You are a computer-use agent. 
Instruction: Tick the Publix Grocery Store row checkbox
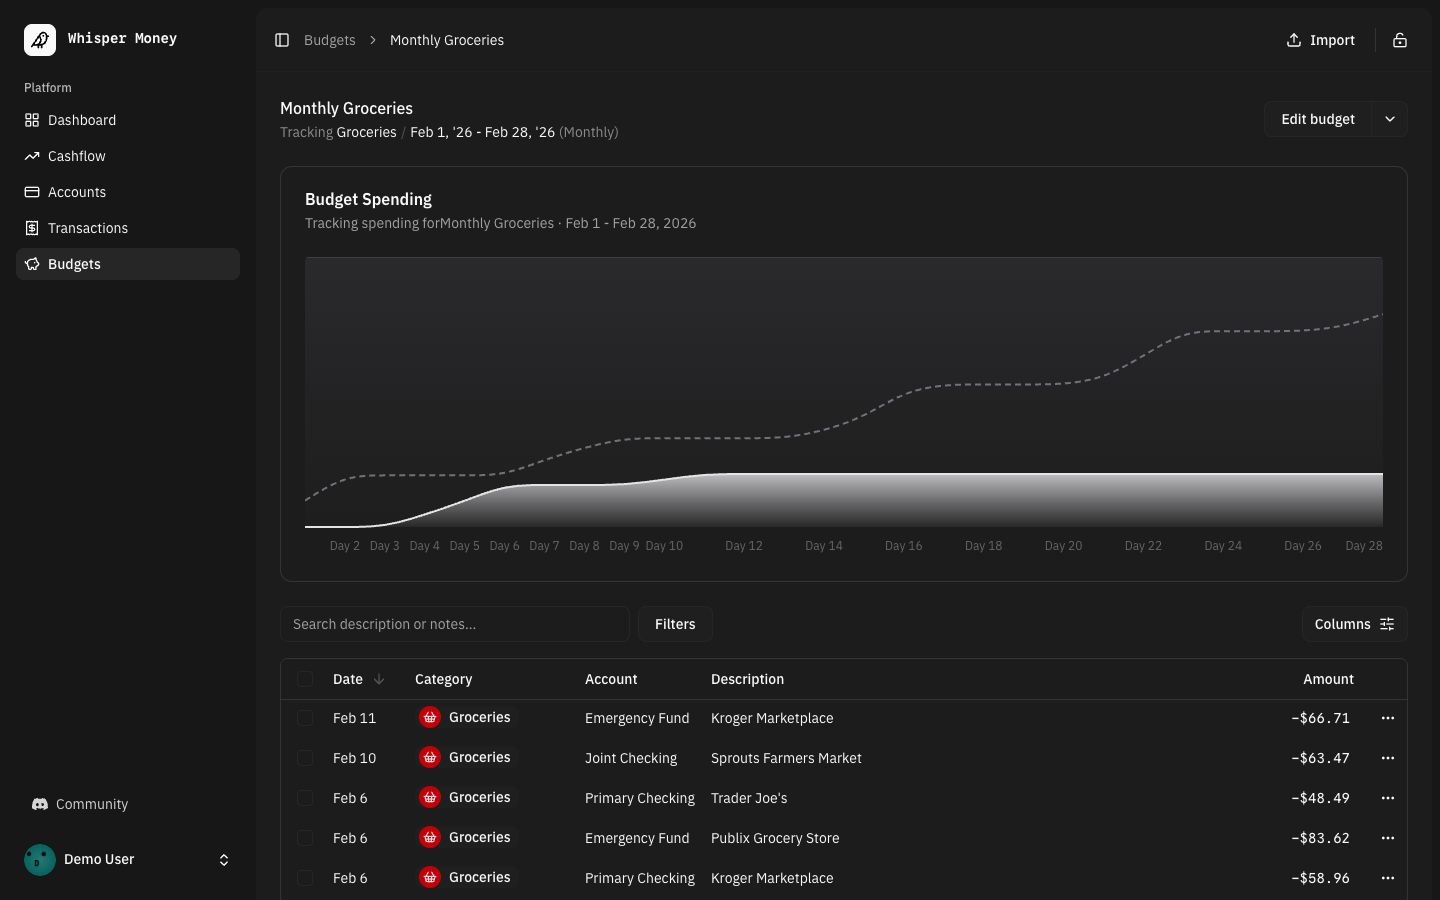pos(305,838)
